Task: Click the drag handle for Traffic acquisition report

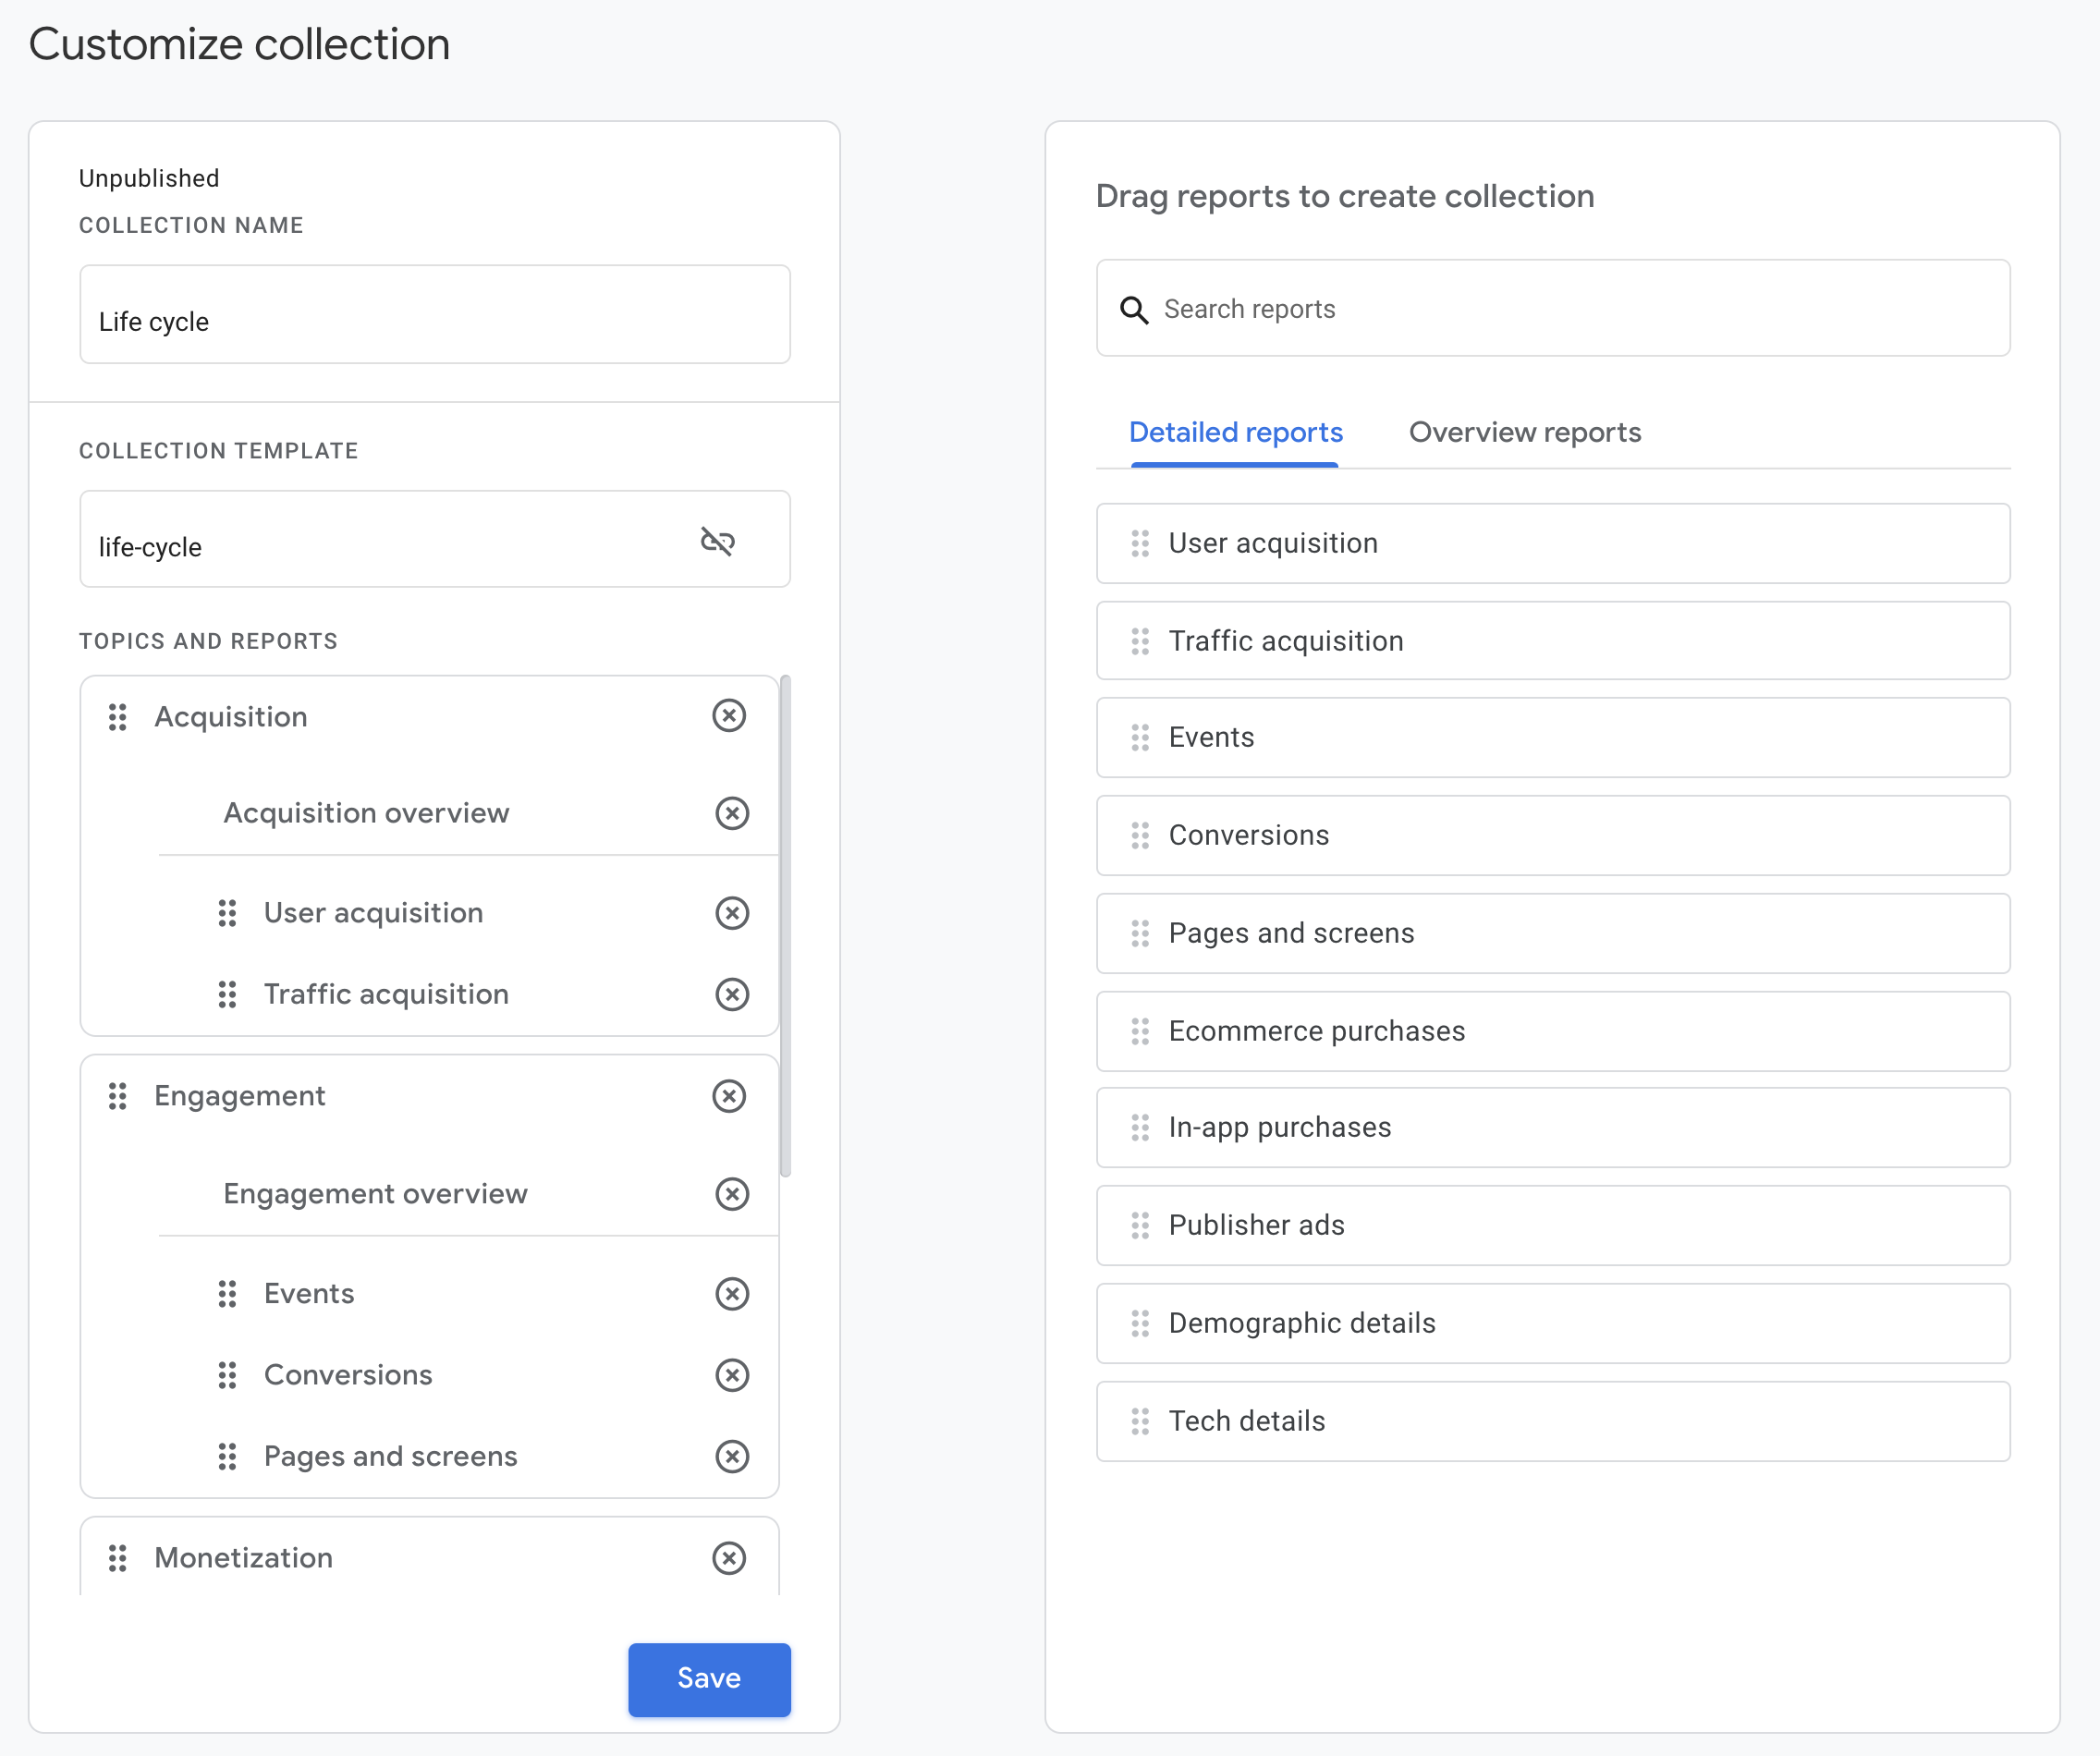Action: point(225,994)
